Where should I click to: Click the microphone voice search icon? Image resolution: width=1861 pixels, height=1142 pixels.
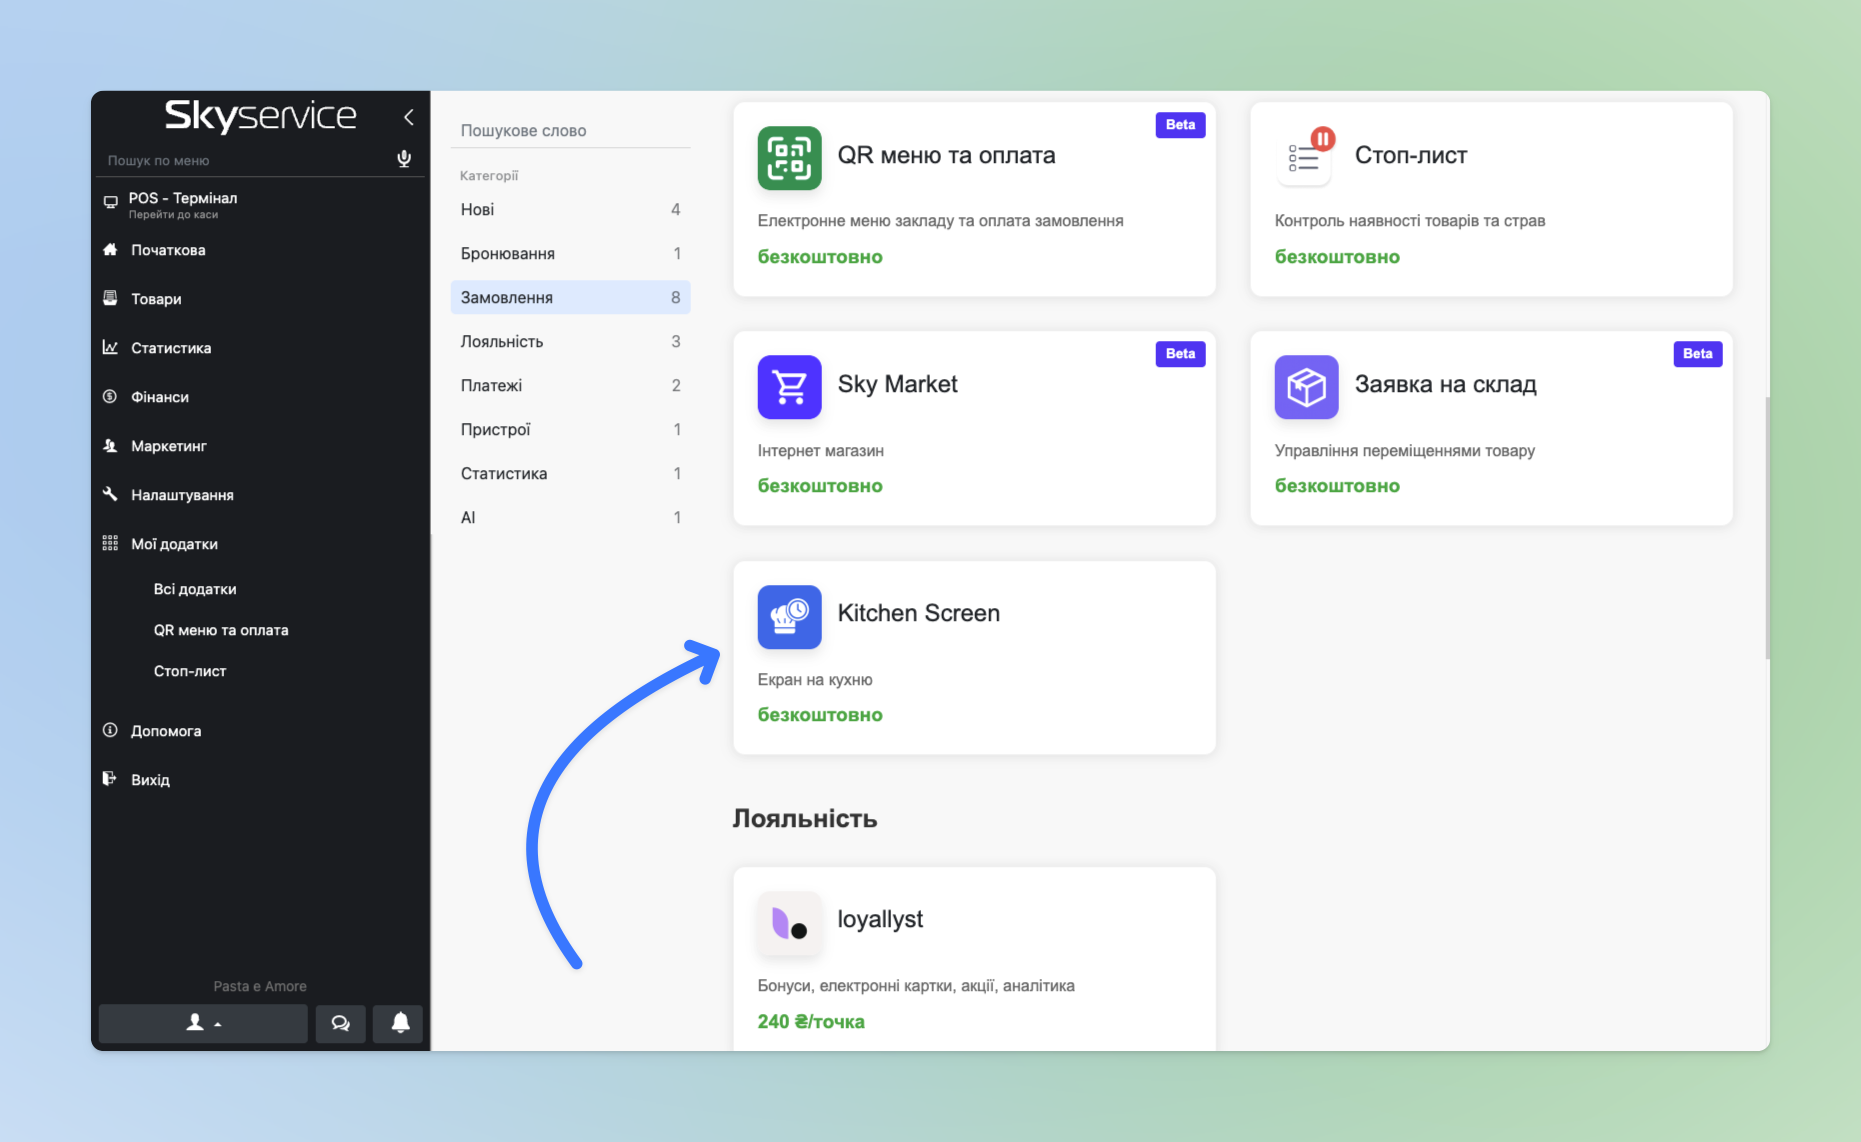(x=404, y=159)
